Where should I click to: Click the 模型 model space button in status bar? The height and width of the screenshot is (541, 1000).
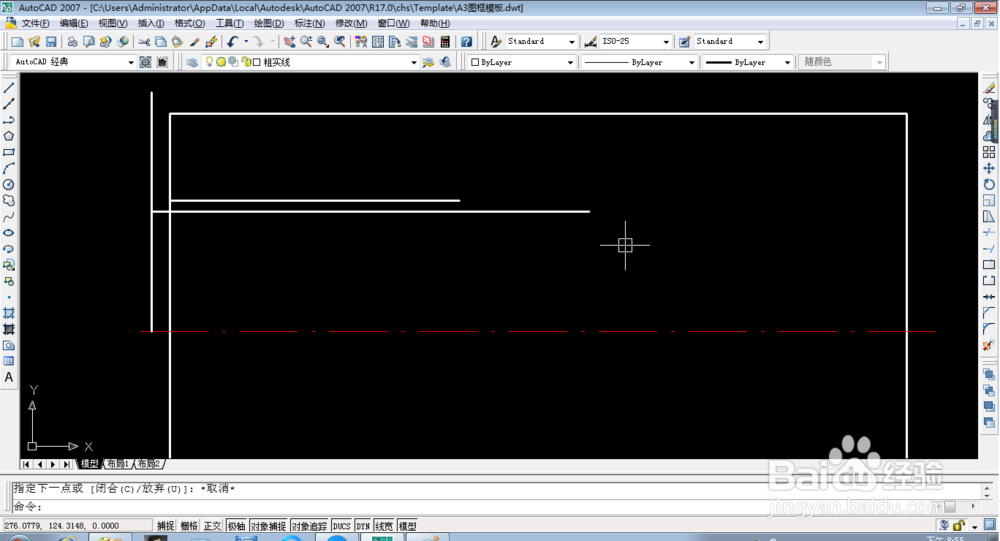tap(407, 526)
